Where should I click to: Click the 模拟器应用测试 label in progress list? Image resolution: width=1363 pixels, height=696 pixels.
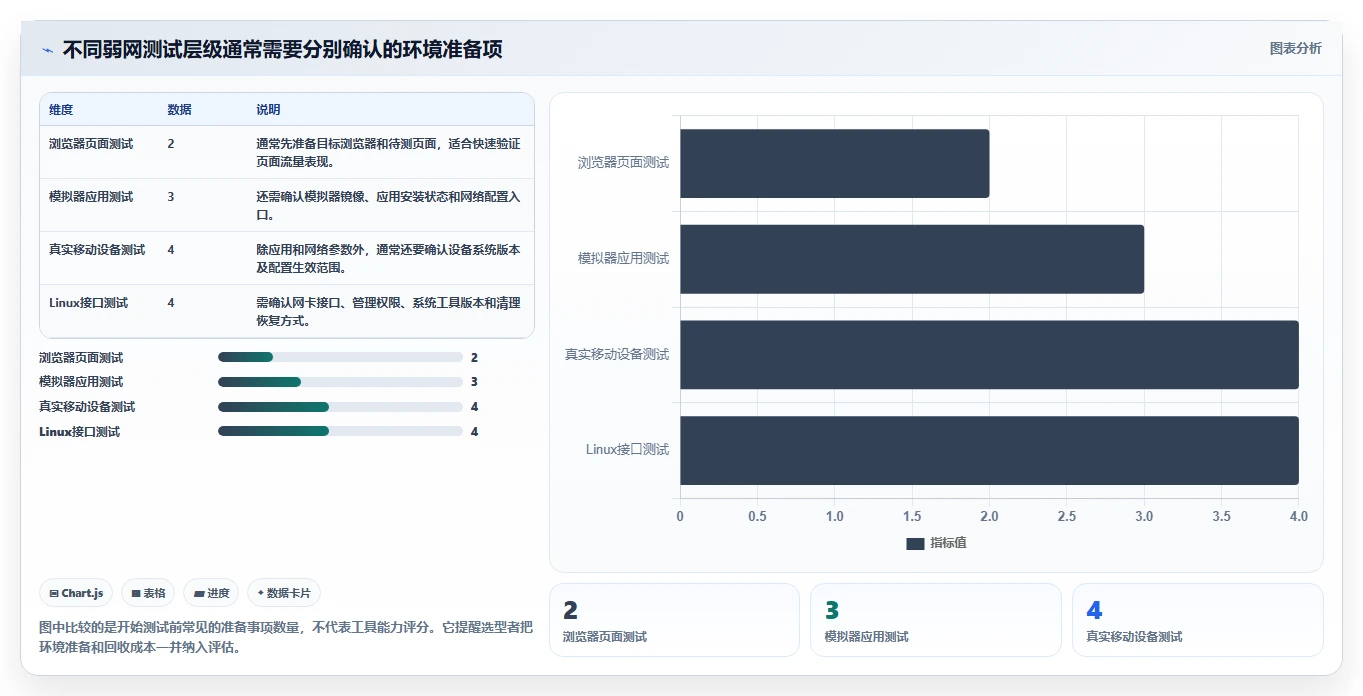81,382
